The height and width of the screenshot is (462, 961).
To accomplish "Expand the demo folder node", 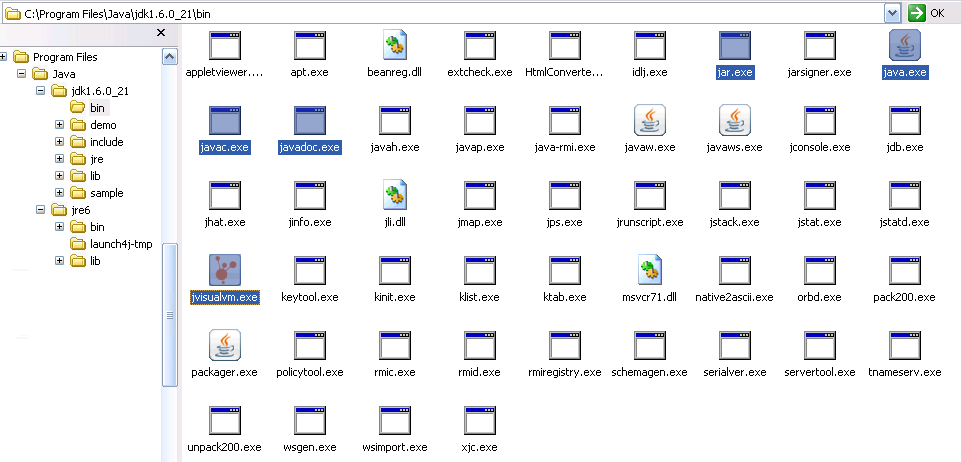I will pyautogui.click(x=59, y=124).
